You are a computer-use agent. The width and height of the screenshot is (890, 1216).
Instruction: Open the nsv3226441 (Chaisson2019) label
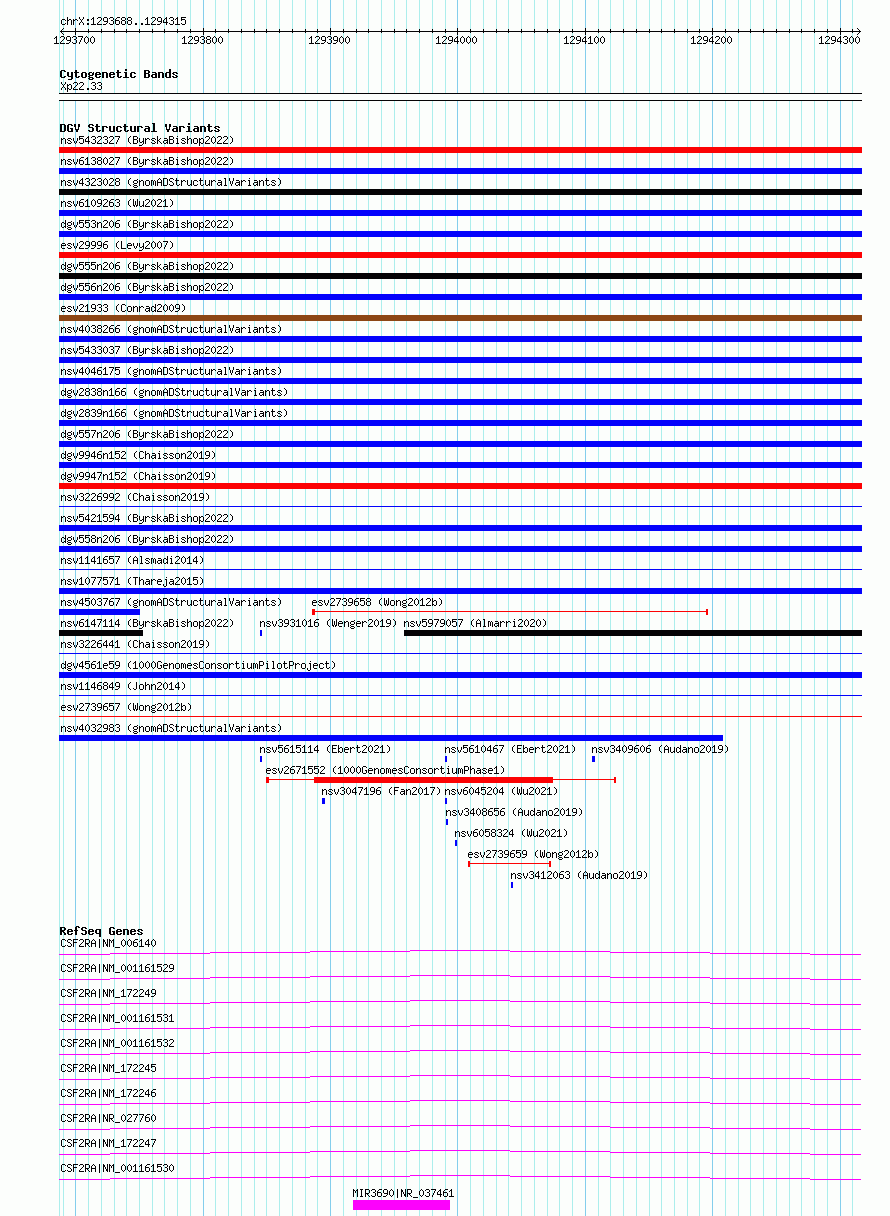(x=135, y=644)
